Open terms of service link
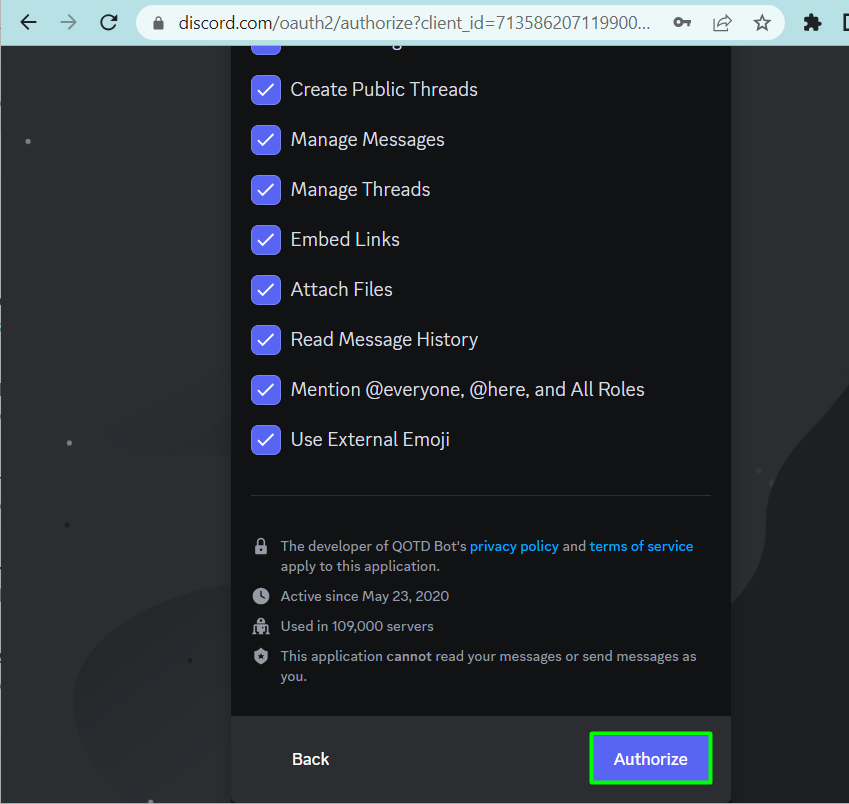Viewport: 849px width, 804px height. (x=641, y=546)
